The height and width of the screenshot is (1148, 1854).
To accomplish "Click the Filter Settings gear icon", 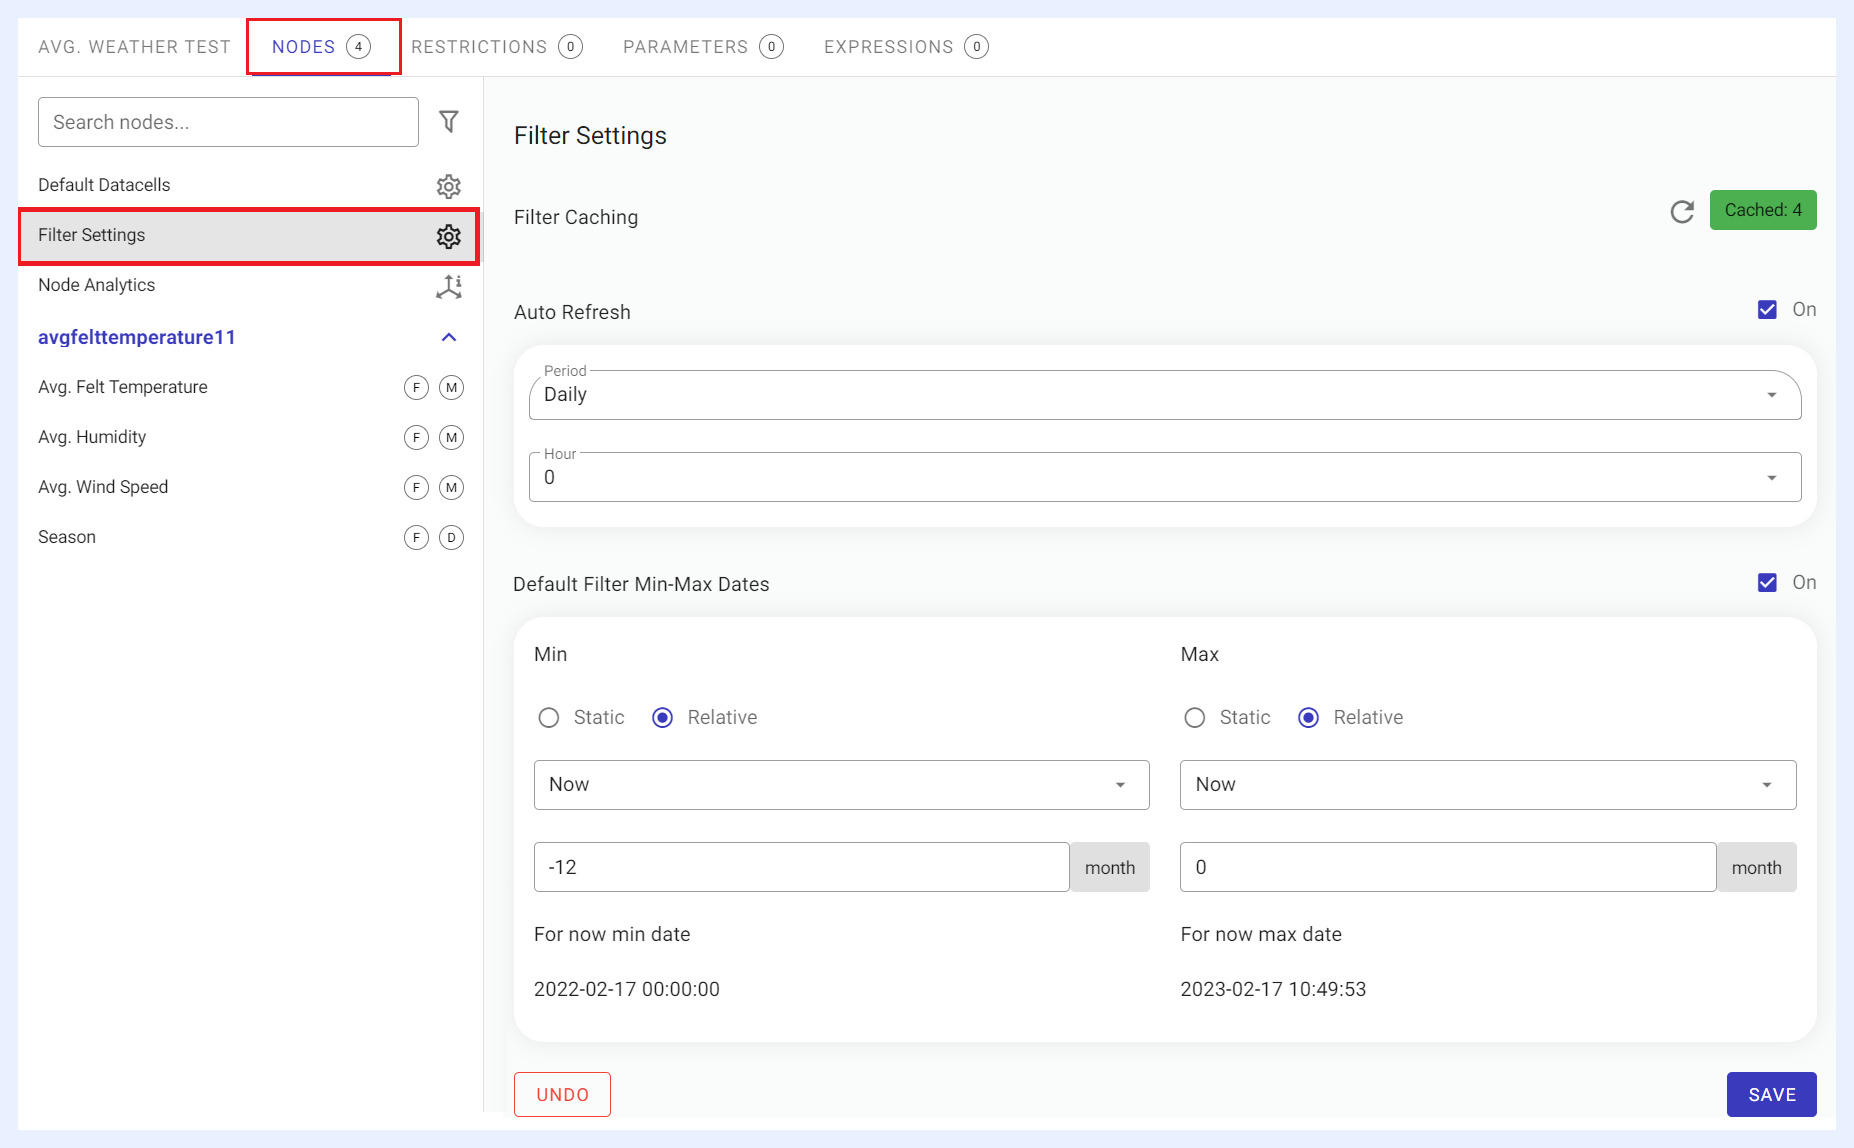I will [449, 236].
